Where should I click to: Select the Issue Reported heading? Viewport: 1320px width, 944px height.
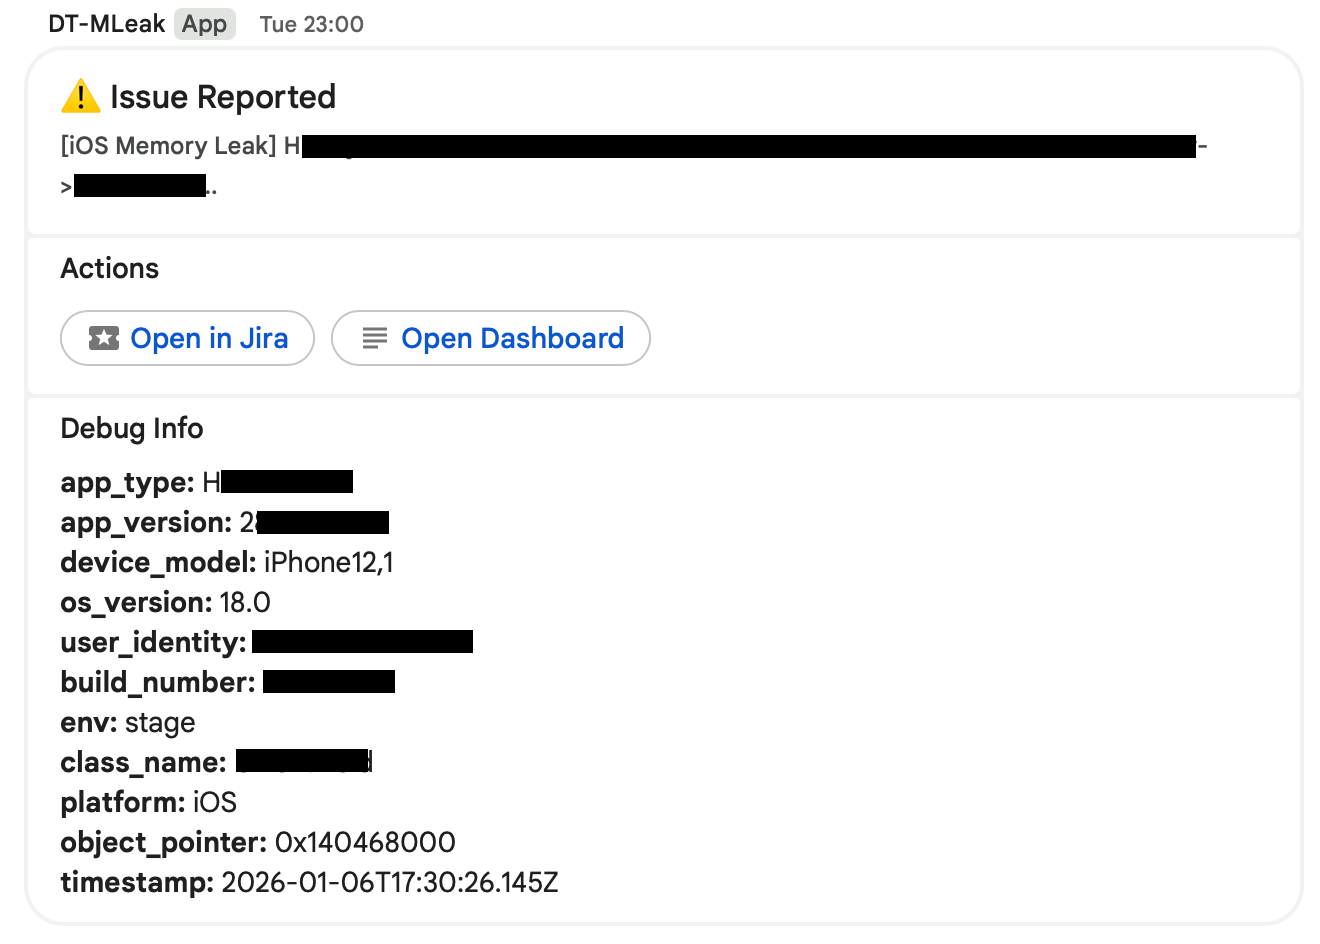(x=223, y=97)
